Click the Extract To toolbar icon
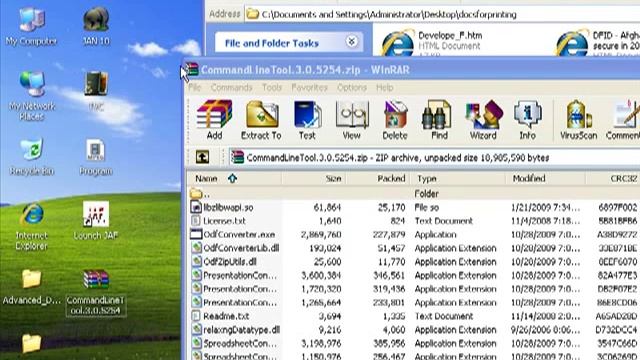This screenshot has height=360, width=640. click(x=261, y=120)
